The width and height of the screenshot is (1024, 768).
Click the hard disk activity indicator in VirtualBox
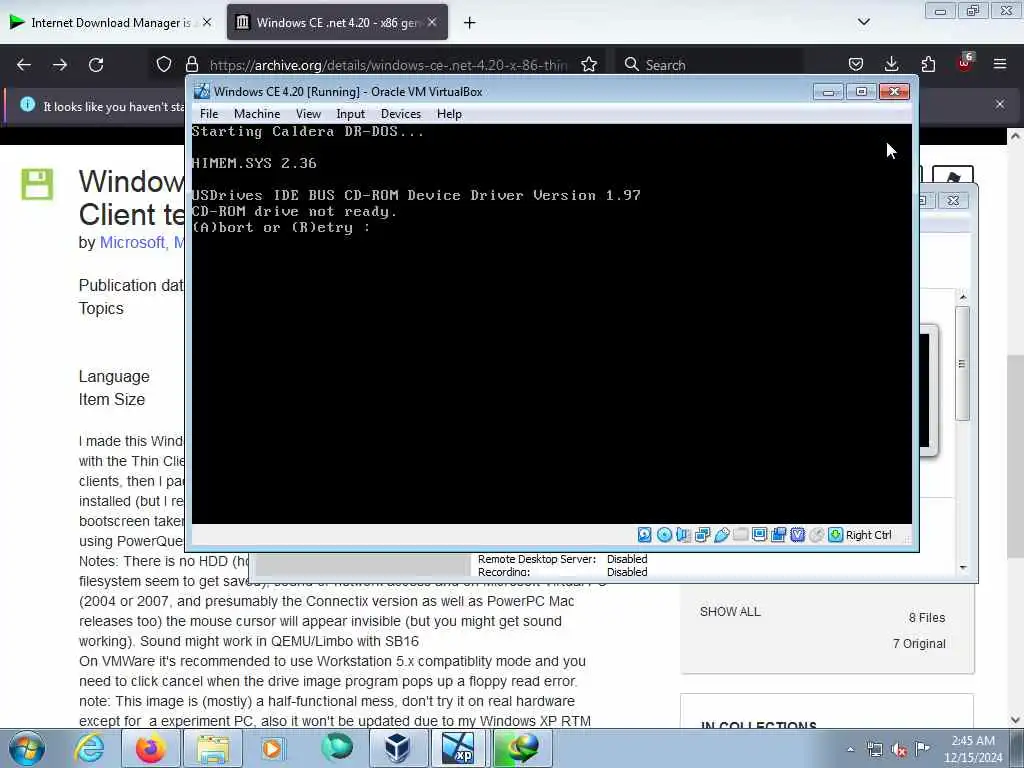click(645, 535)
